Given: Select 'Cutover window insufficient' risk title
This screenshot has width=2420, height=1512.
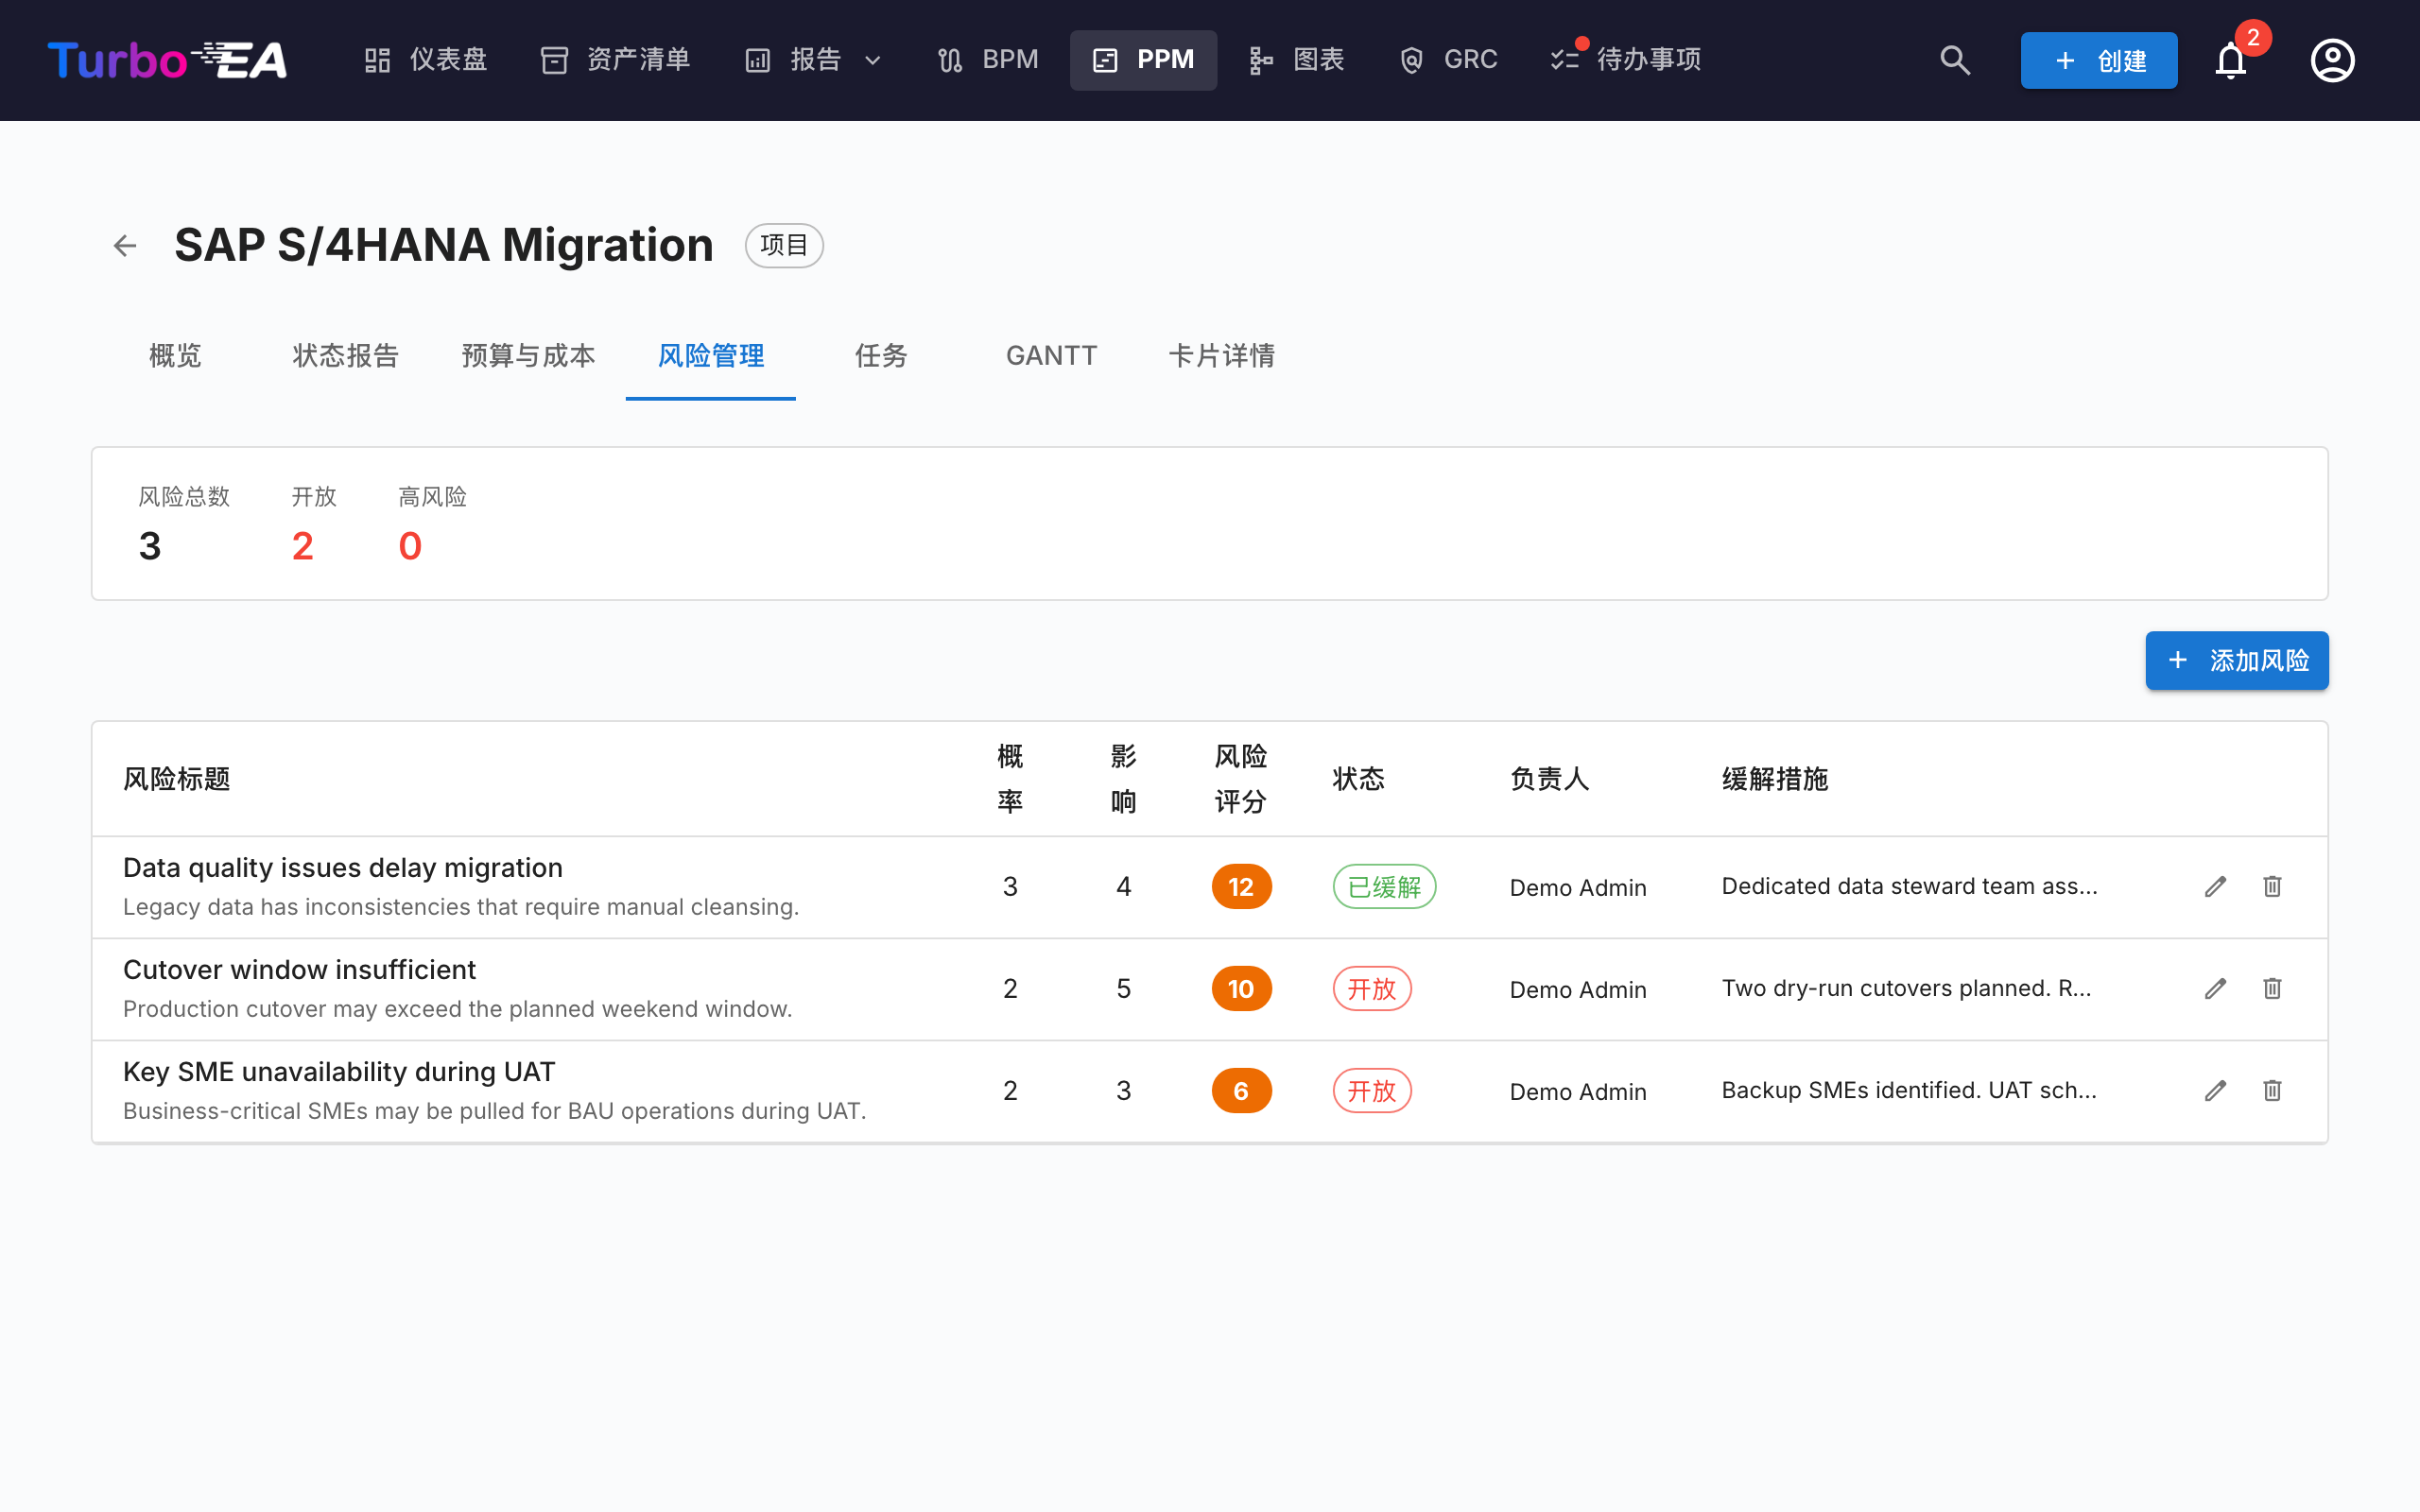Looking at the screenshot, I should tap(299, 970).
